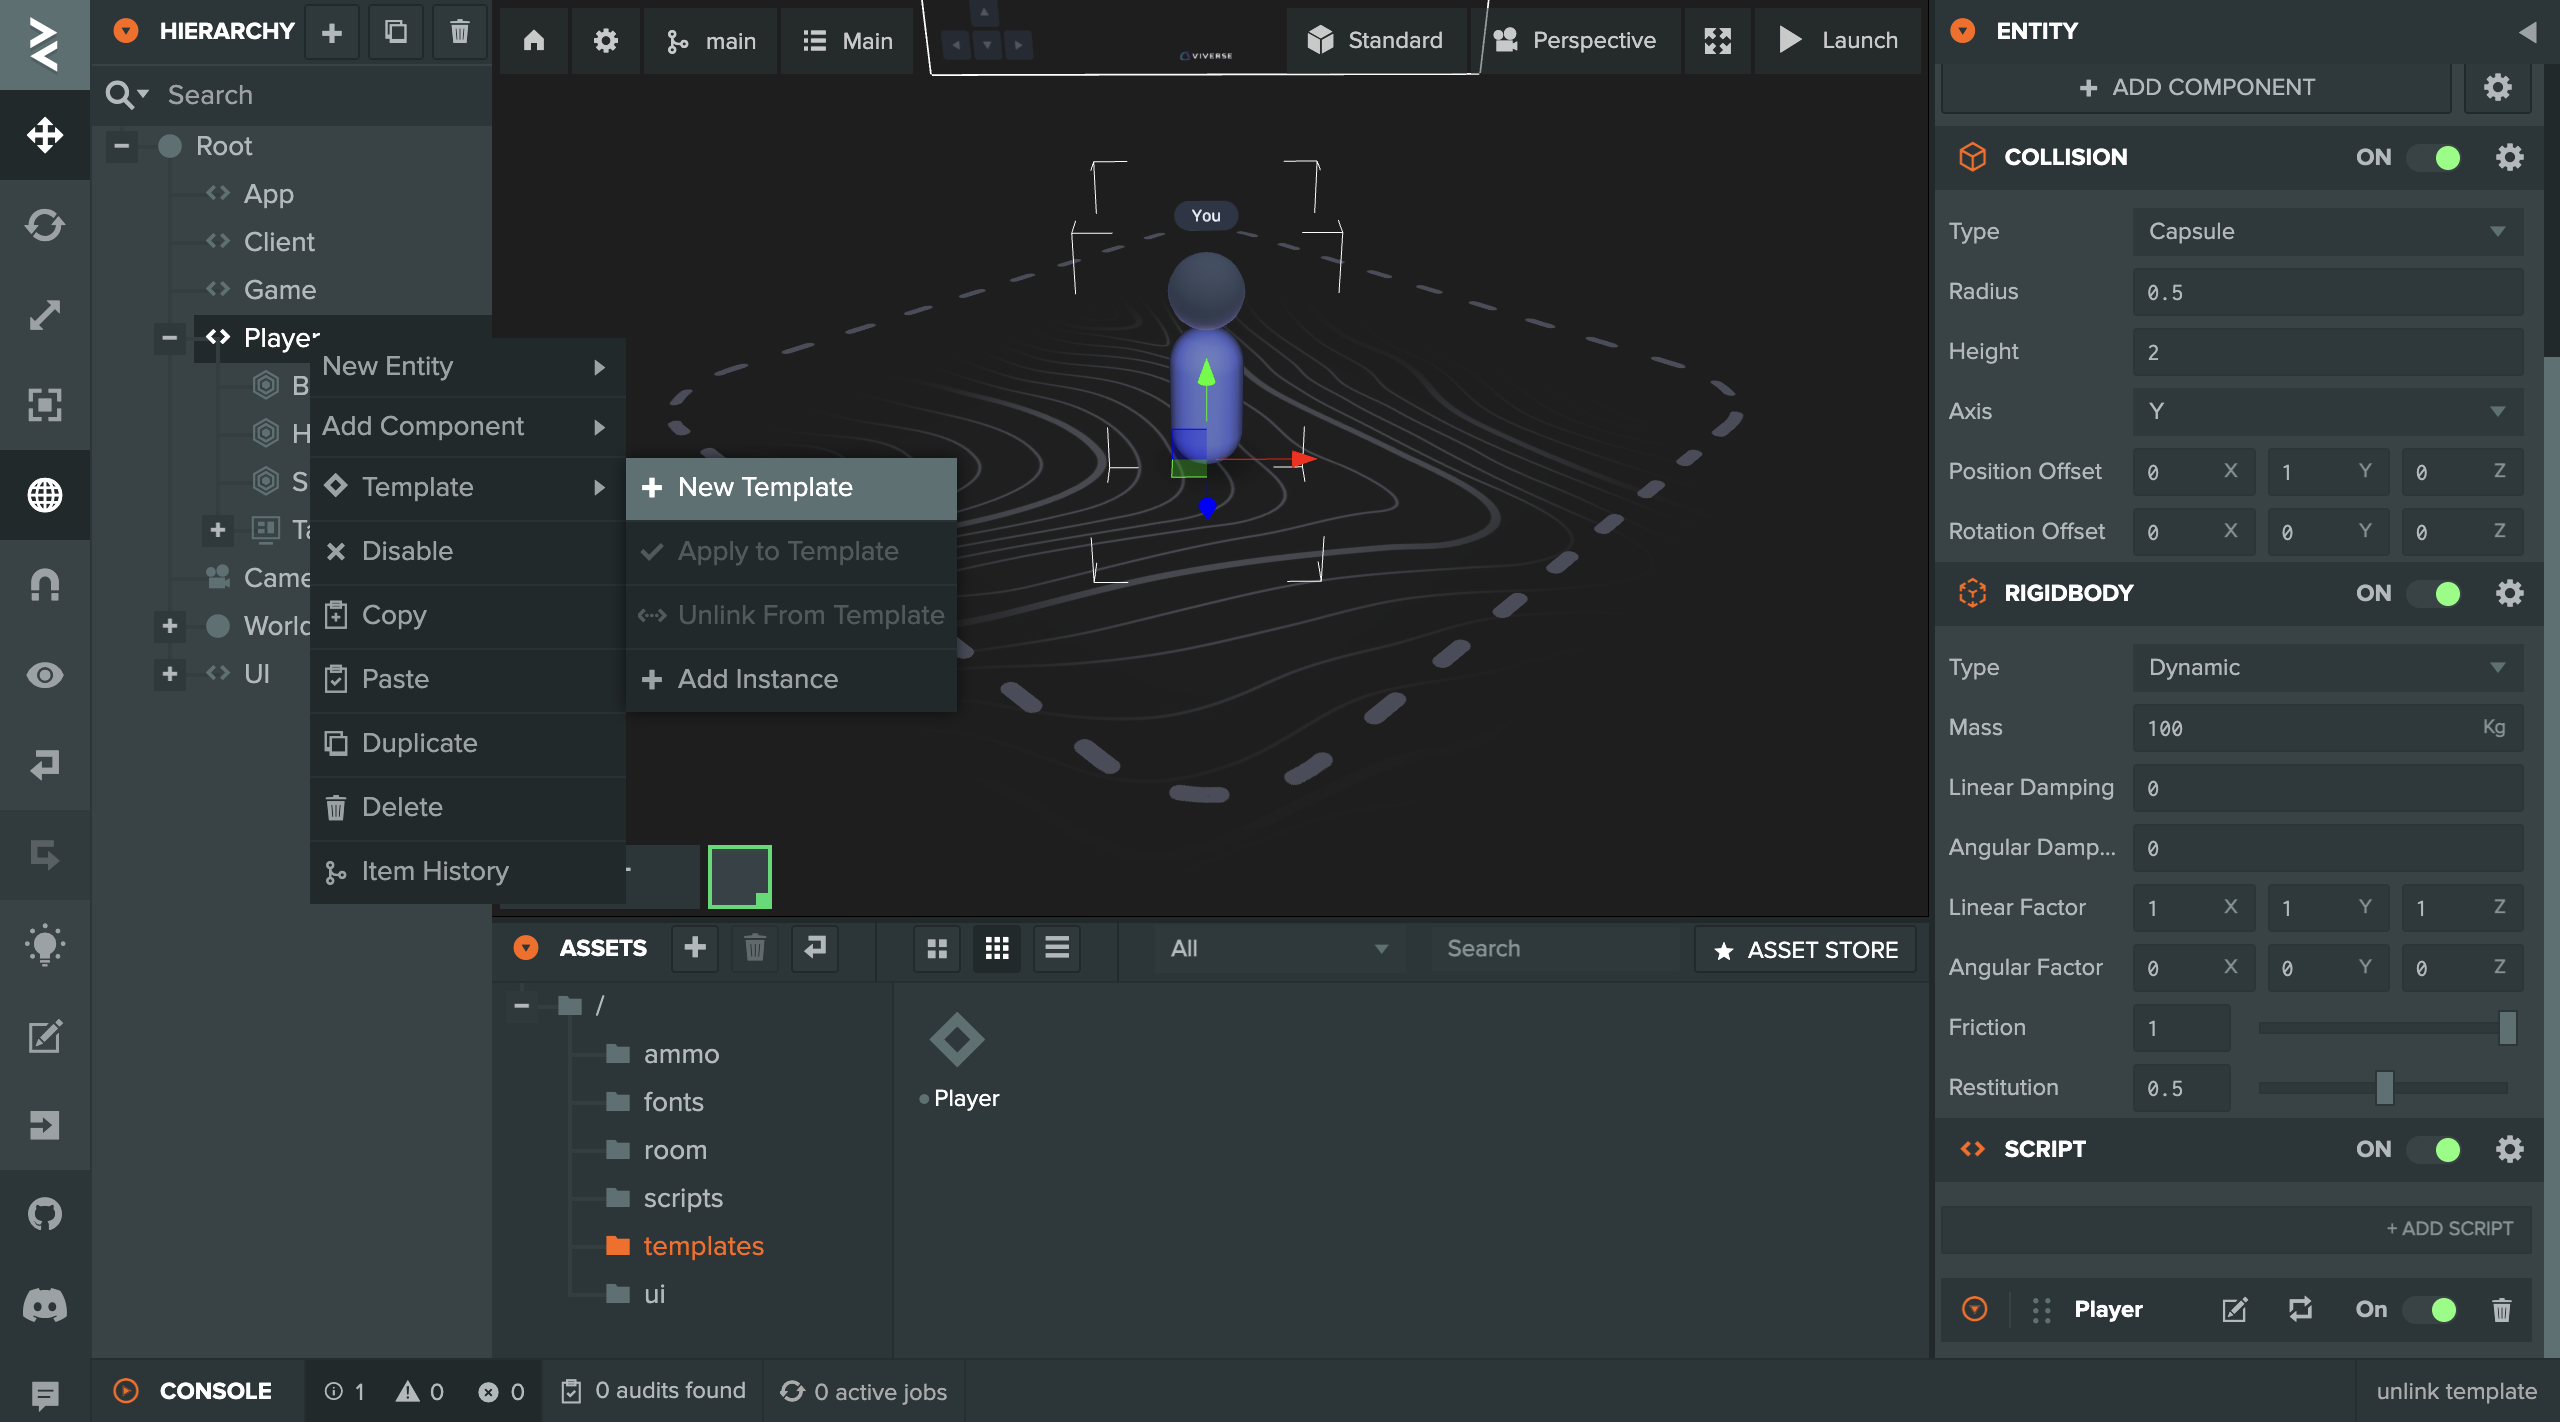Switch assets to list view icon

(x=1057, y=948)
